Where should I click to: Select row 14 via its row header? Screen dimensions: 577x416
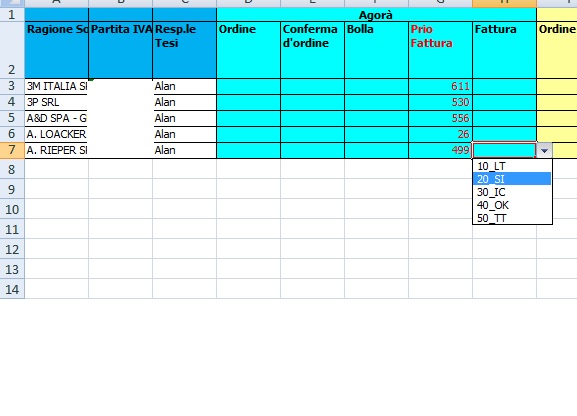coord(12,289)
